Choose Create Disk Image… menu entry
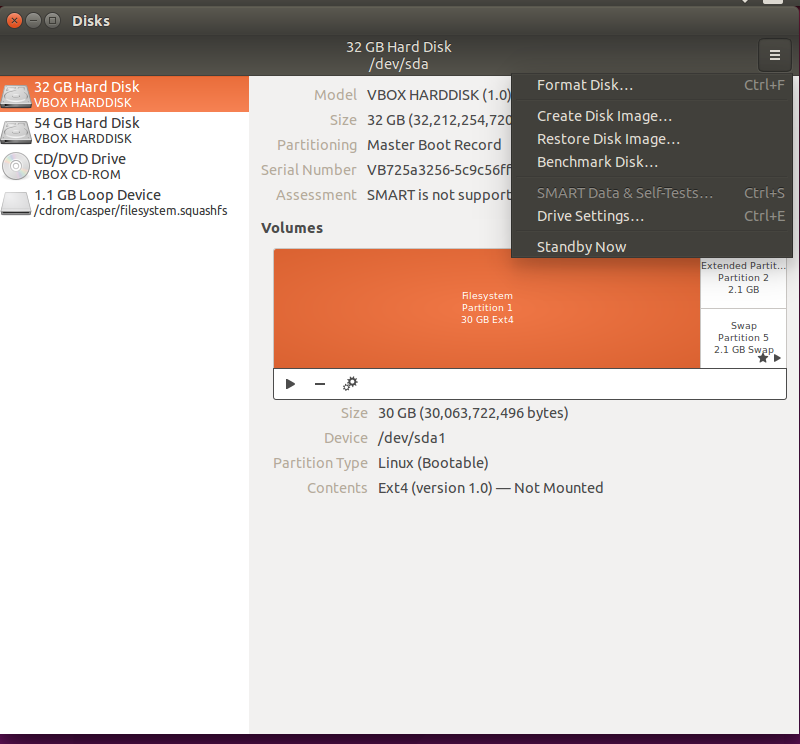800x744 pixels. click(x=604, y=116)
